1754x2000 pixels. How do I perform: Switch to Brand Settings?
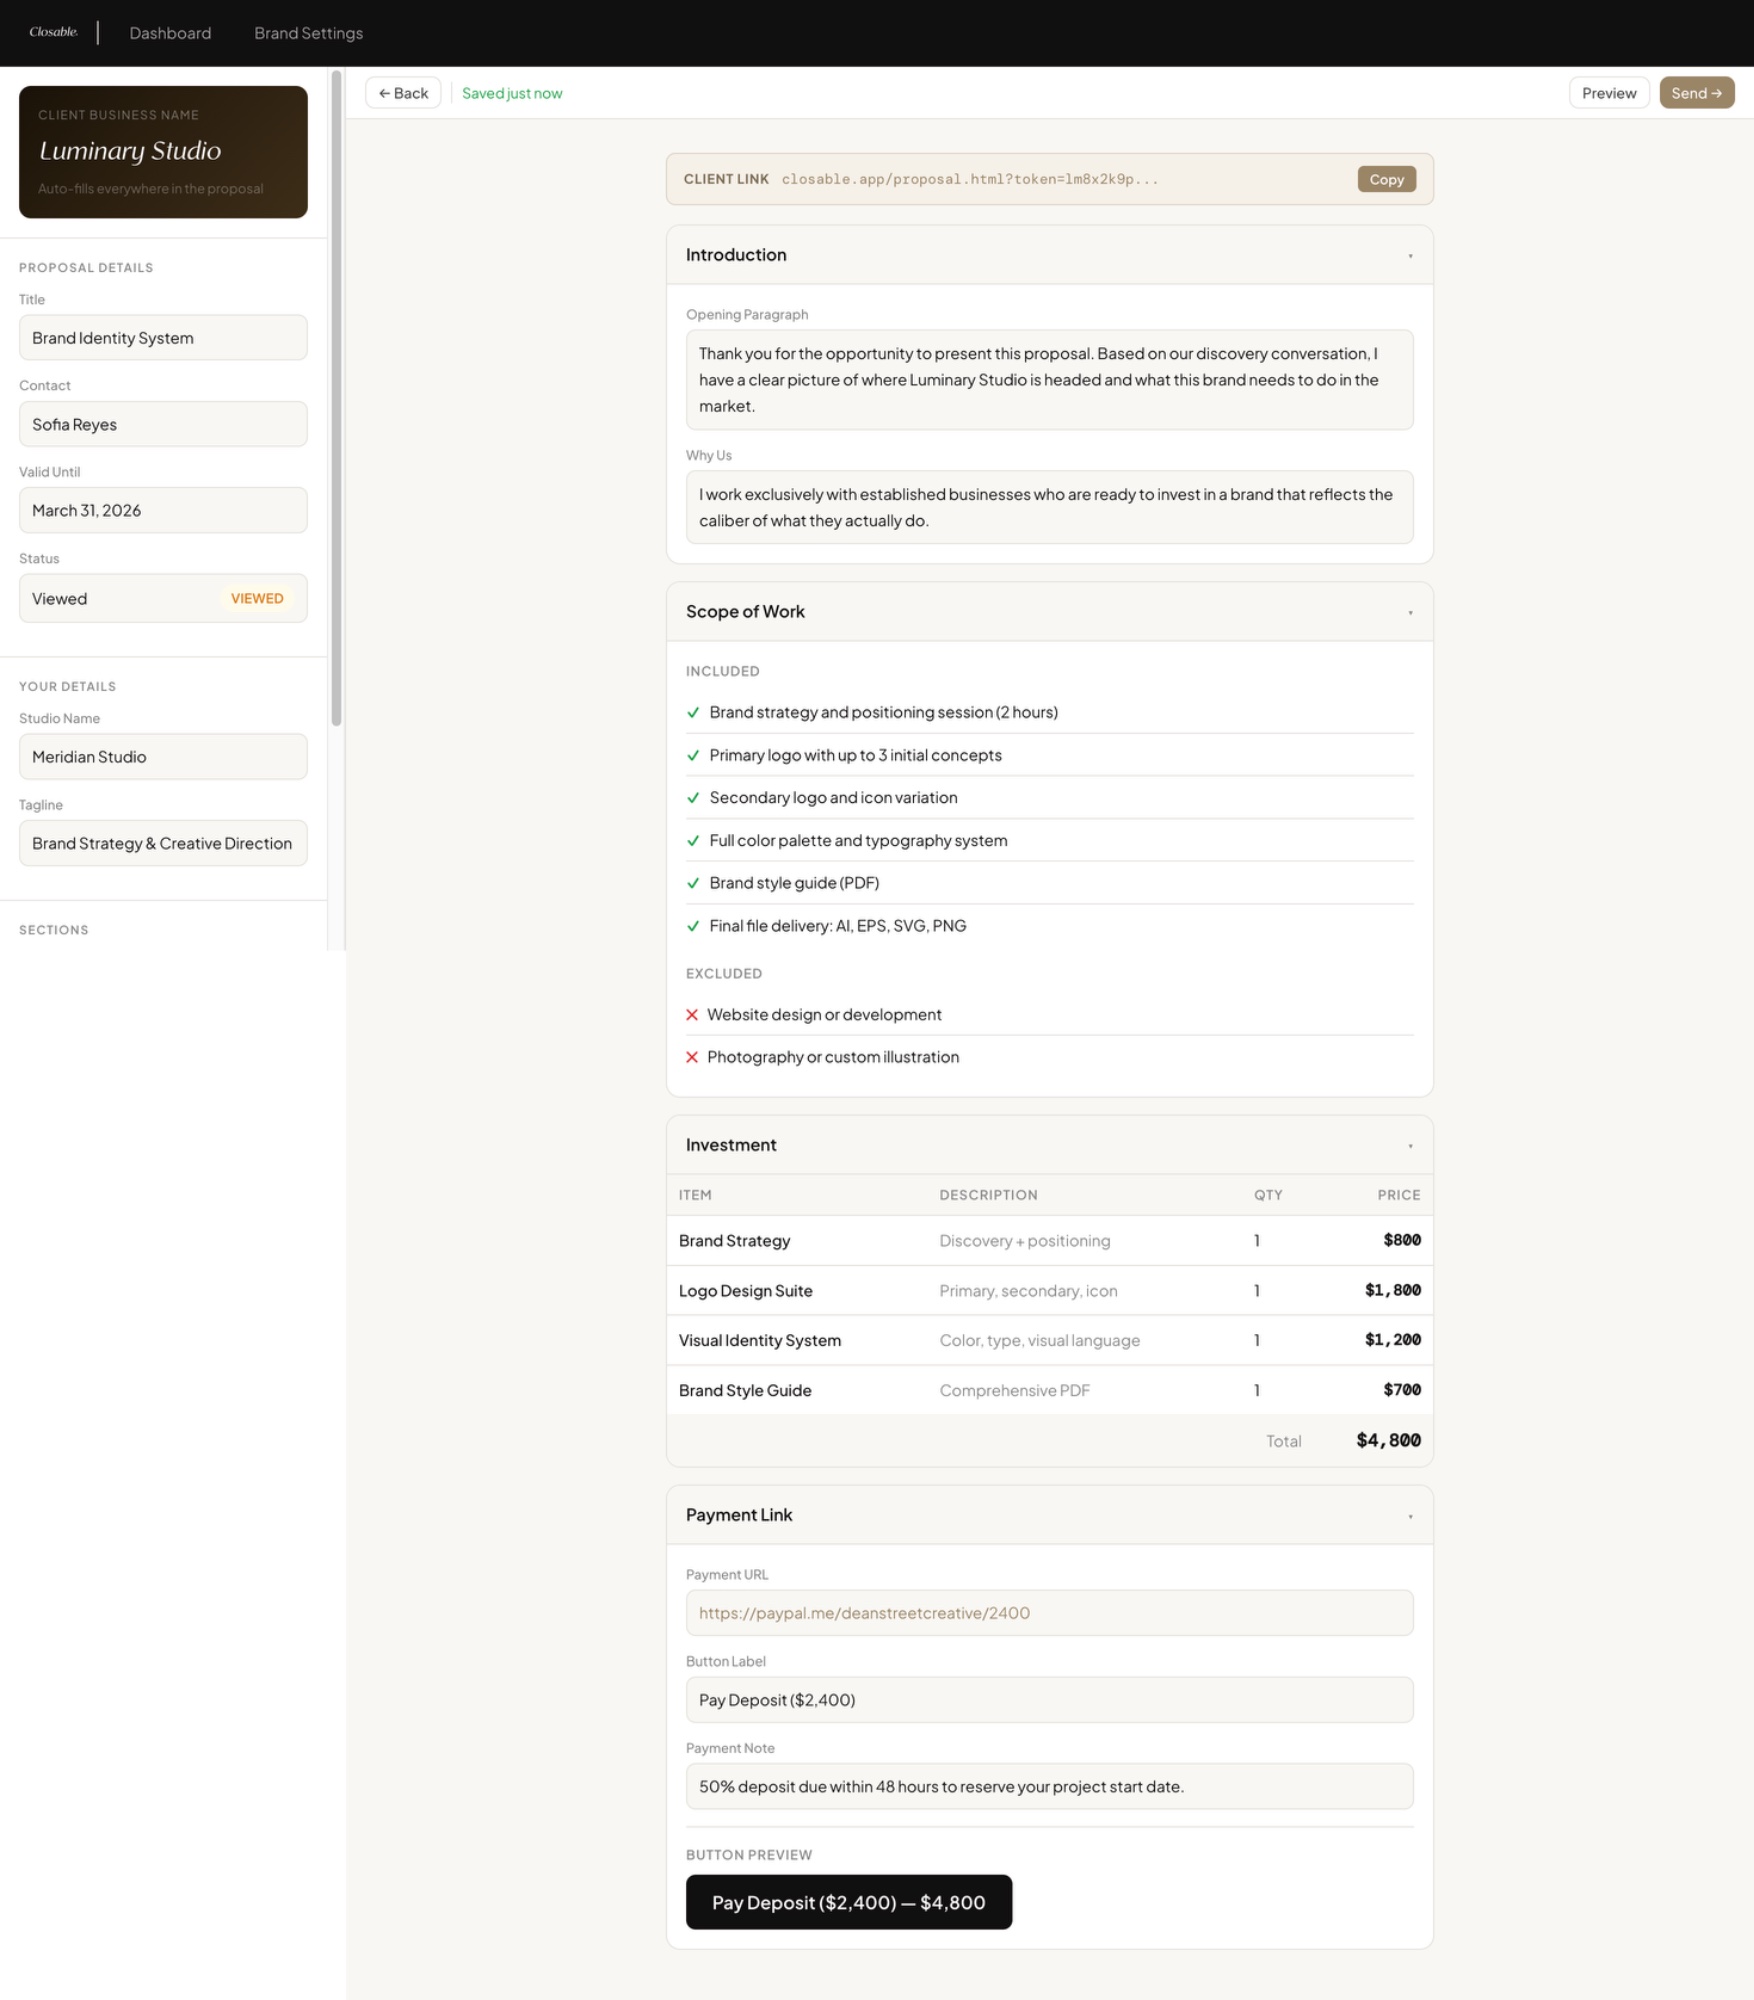(308, 32)
